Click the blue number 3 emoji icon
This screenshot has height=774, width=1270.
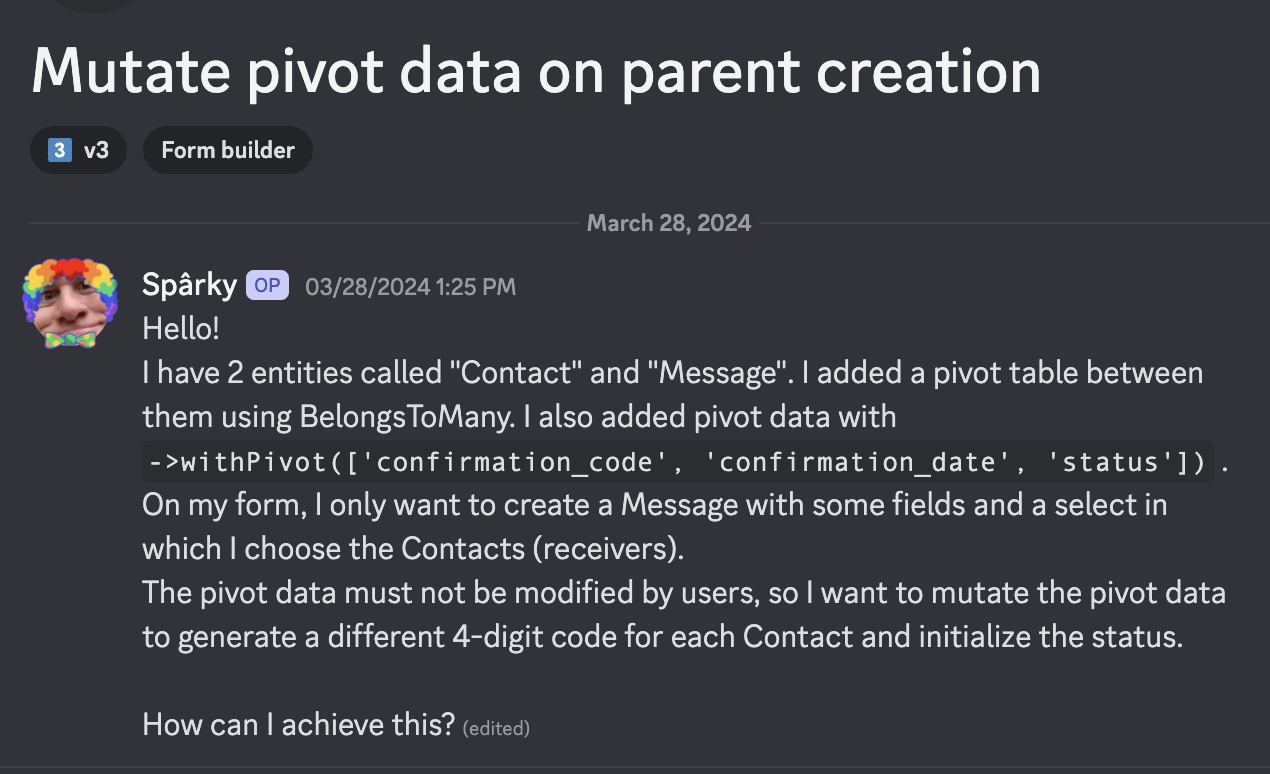60,151
